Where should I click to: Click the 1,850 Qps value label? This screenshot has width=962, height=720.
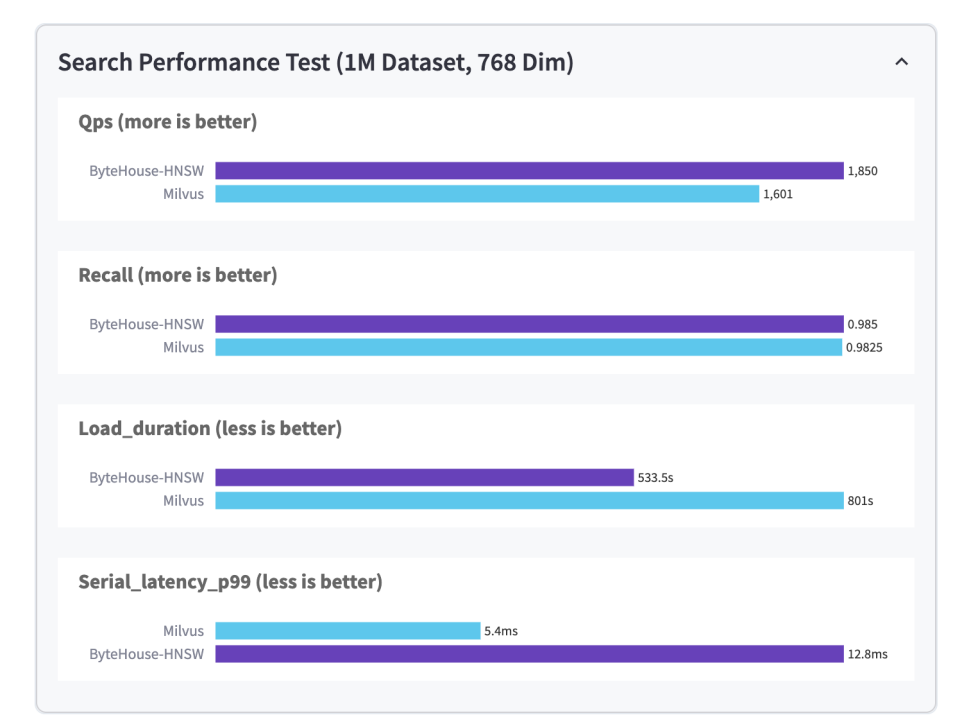point(862,171)
